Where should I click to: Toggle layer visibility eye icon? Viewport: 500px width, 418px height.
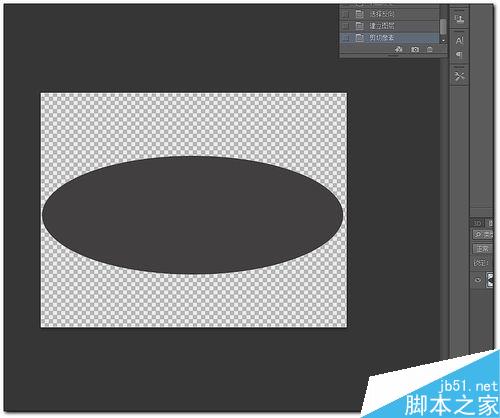pyautogui.click(x=478, y=280)
